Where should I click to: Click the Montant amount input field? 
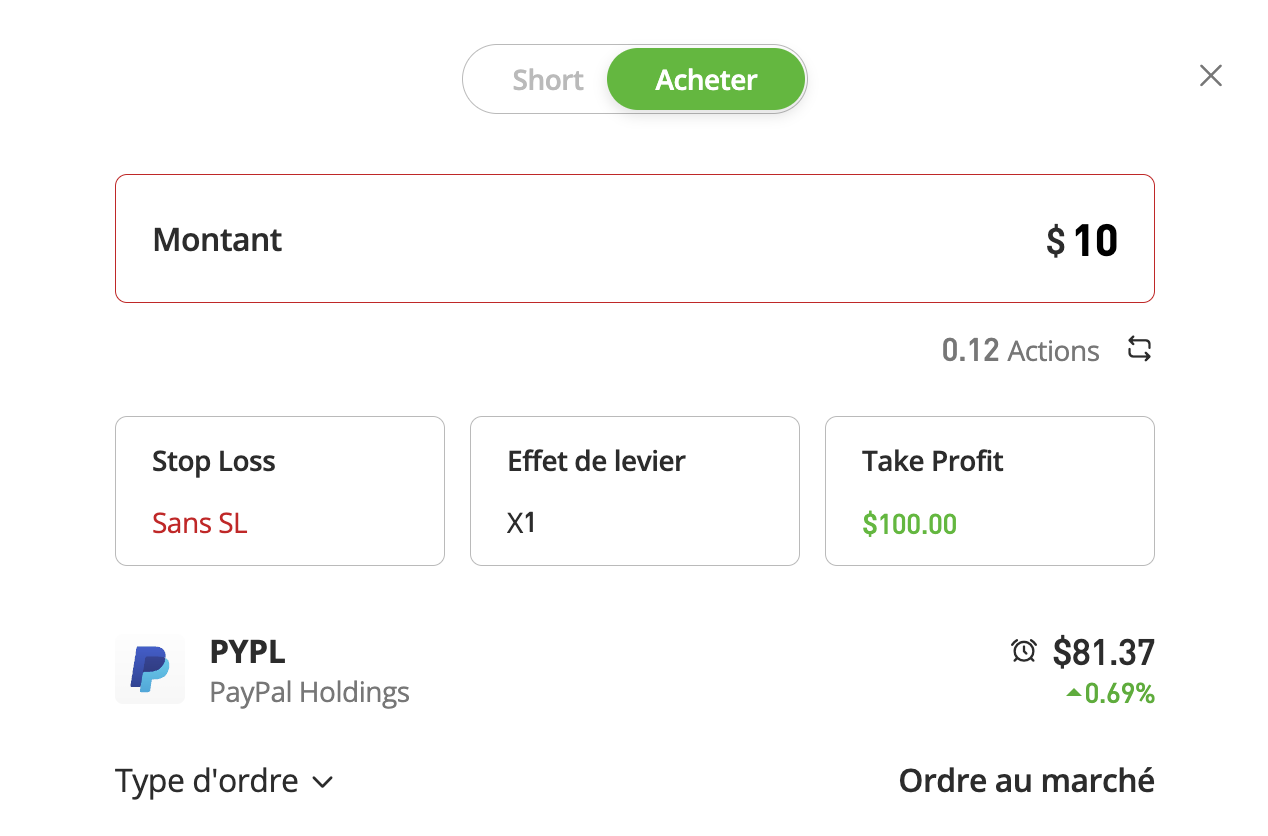coord(634,238)
